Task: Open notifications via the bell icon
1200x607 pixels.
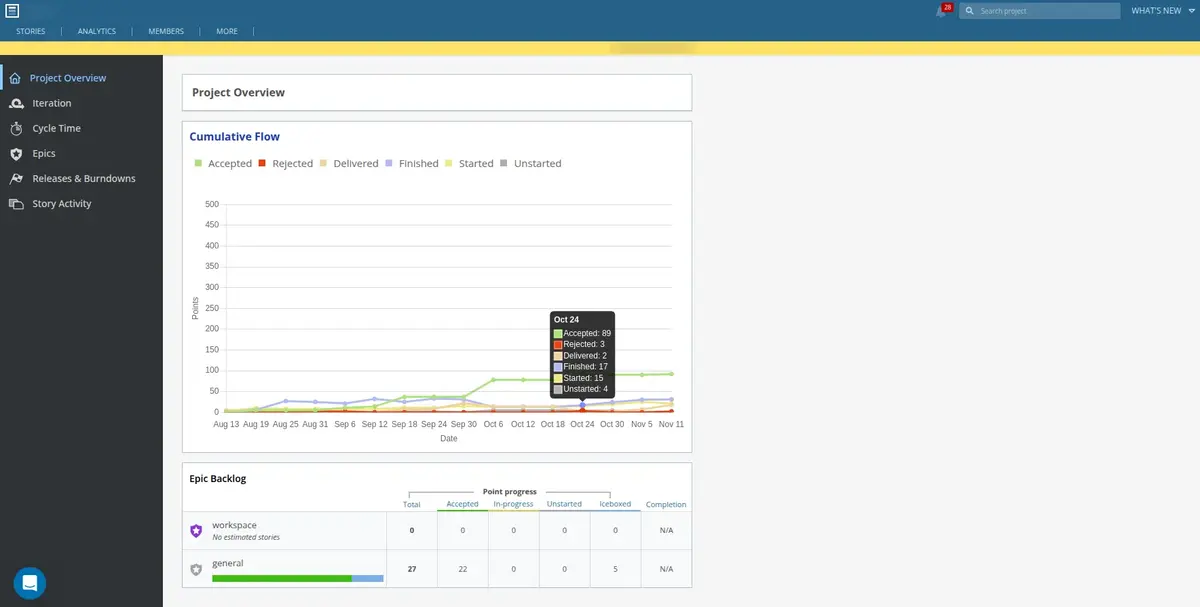Action: coord(939,10)
